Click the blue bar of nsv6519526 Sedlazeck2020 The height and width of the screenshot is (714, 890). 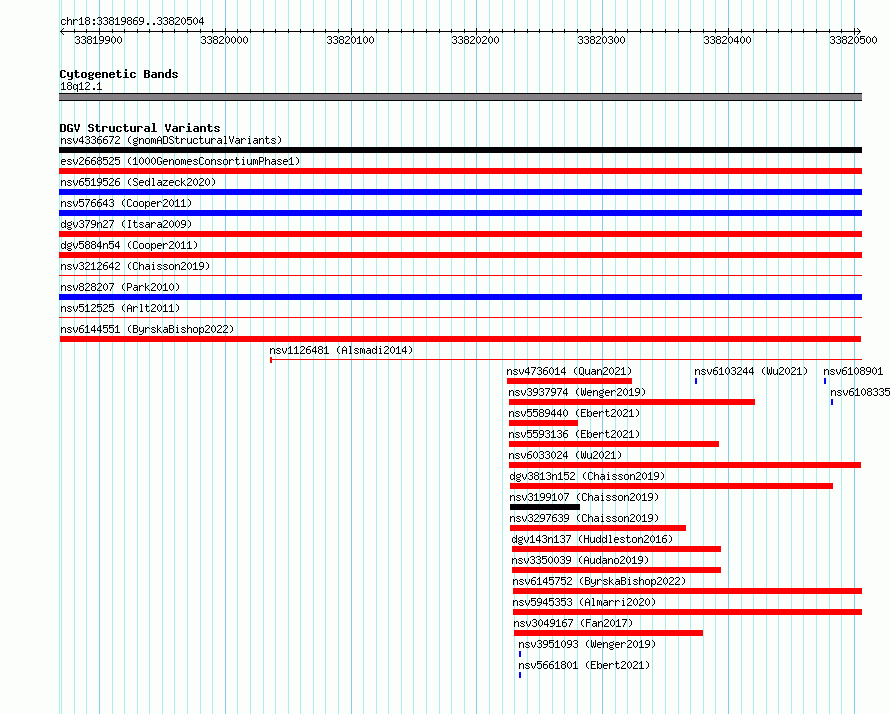(460, 192)
